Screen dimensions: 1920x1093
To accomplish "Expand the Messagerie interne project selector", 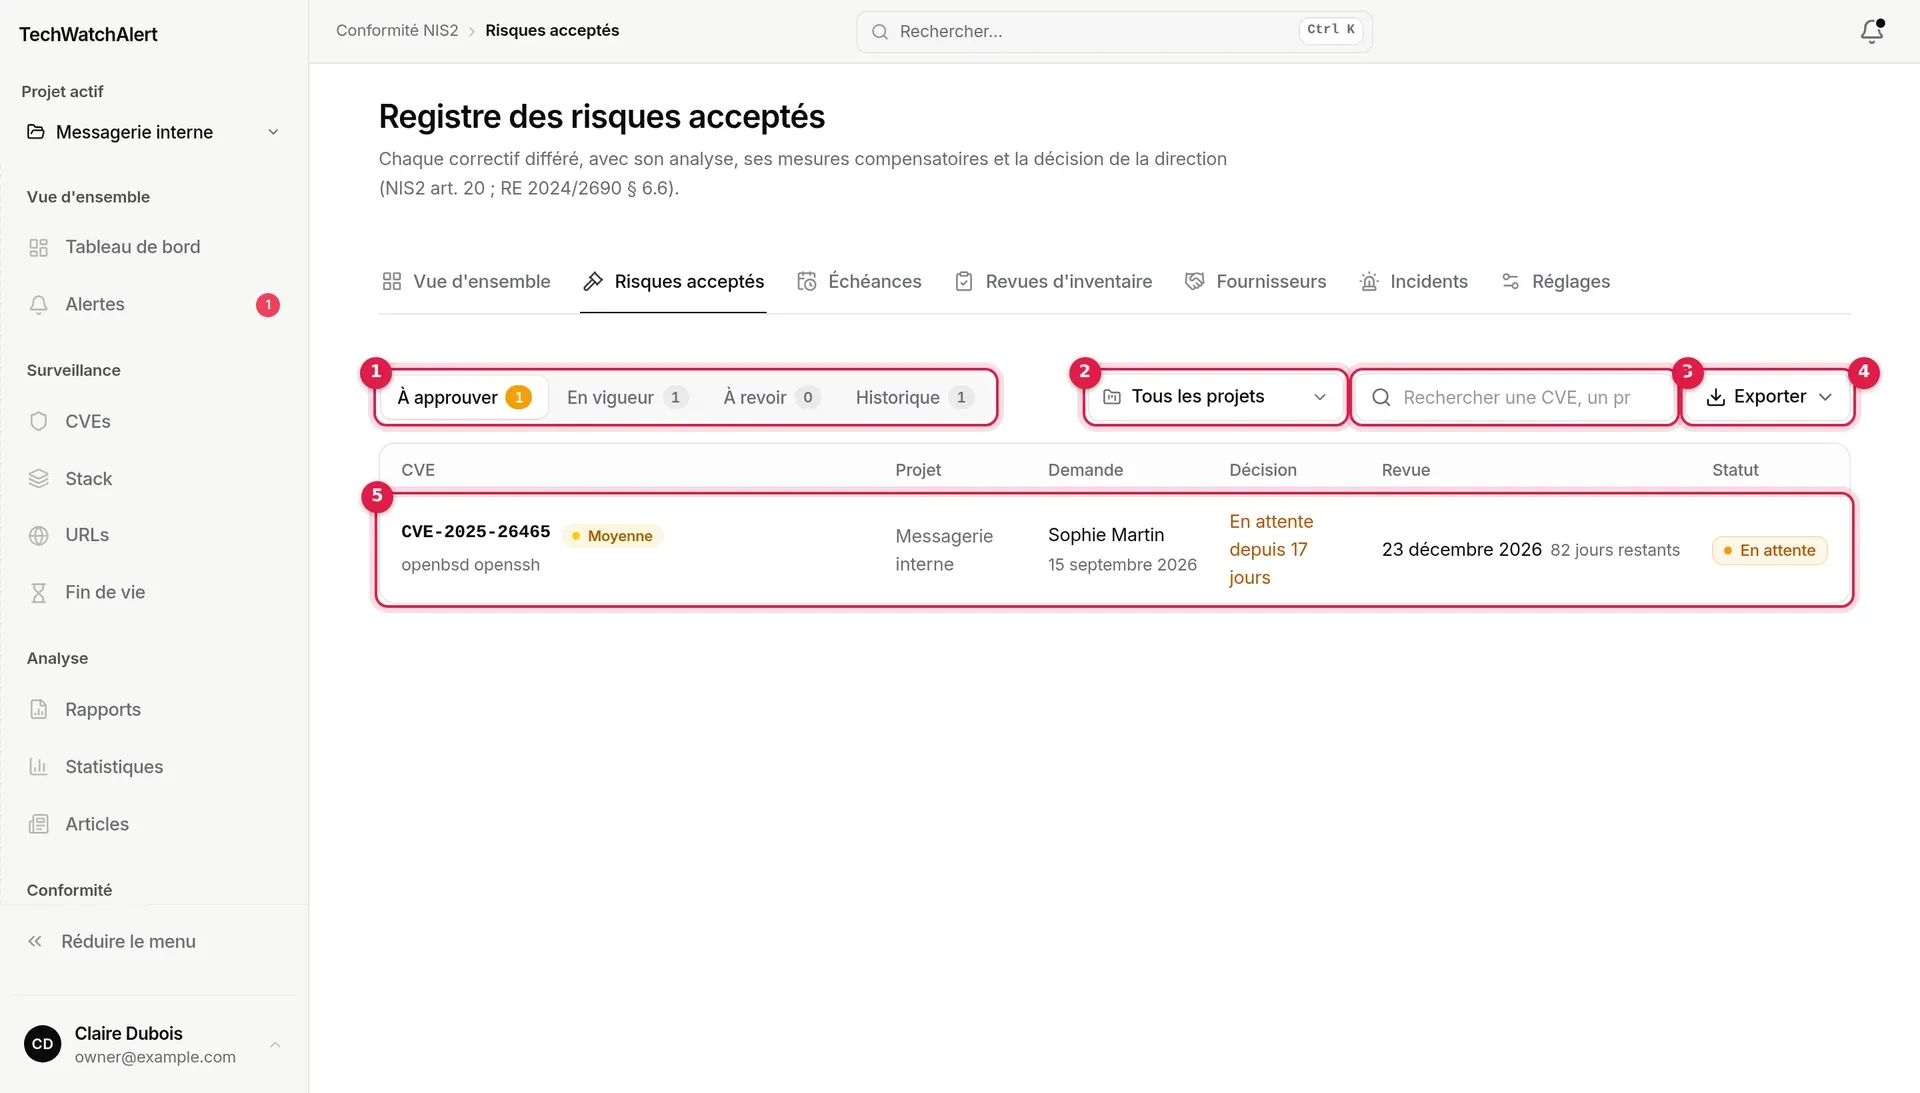I will click(154, 132).
